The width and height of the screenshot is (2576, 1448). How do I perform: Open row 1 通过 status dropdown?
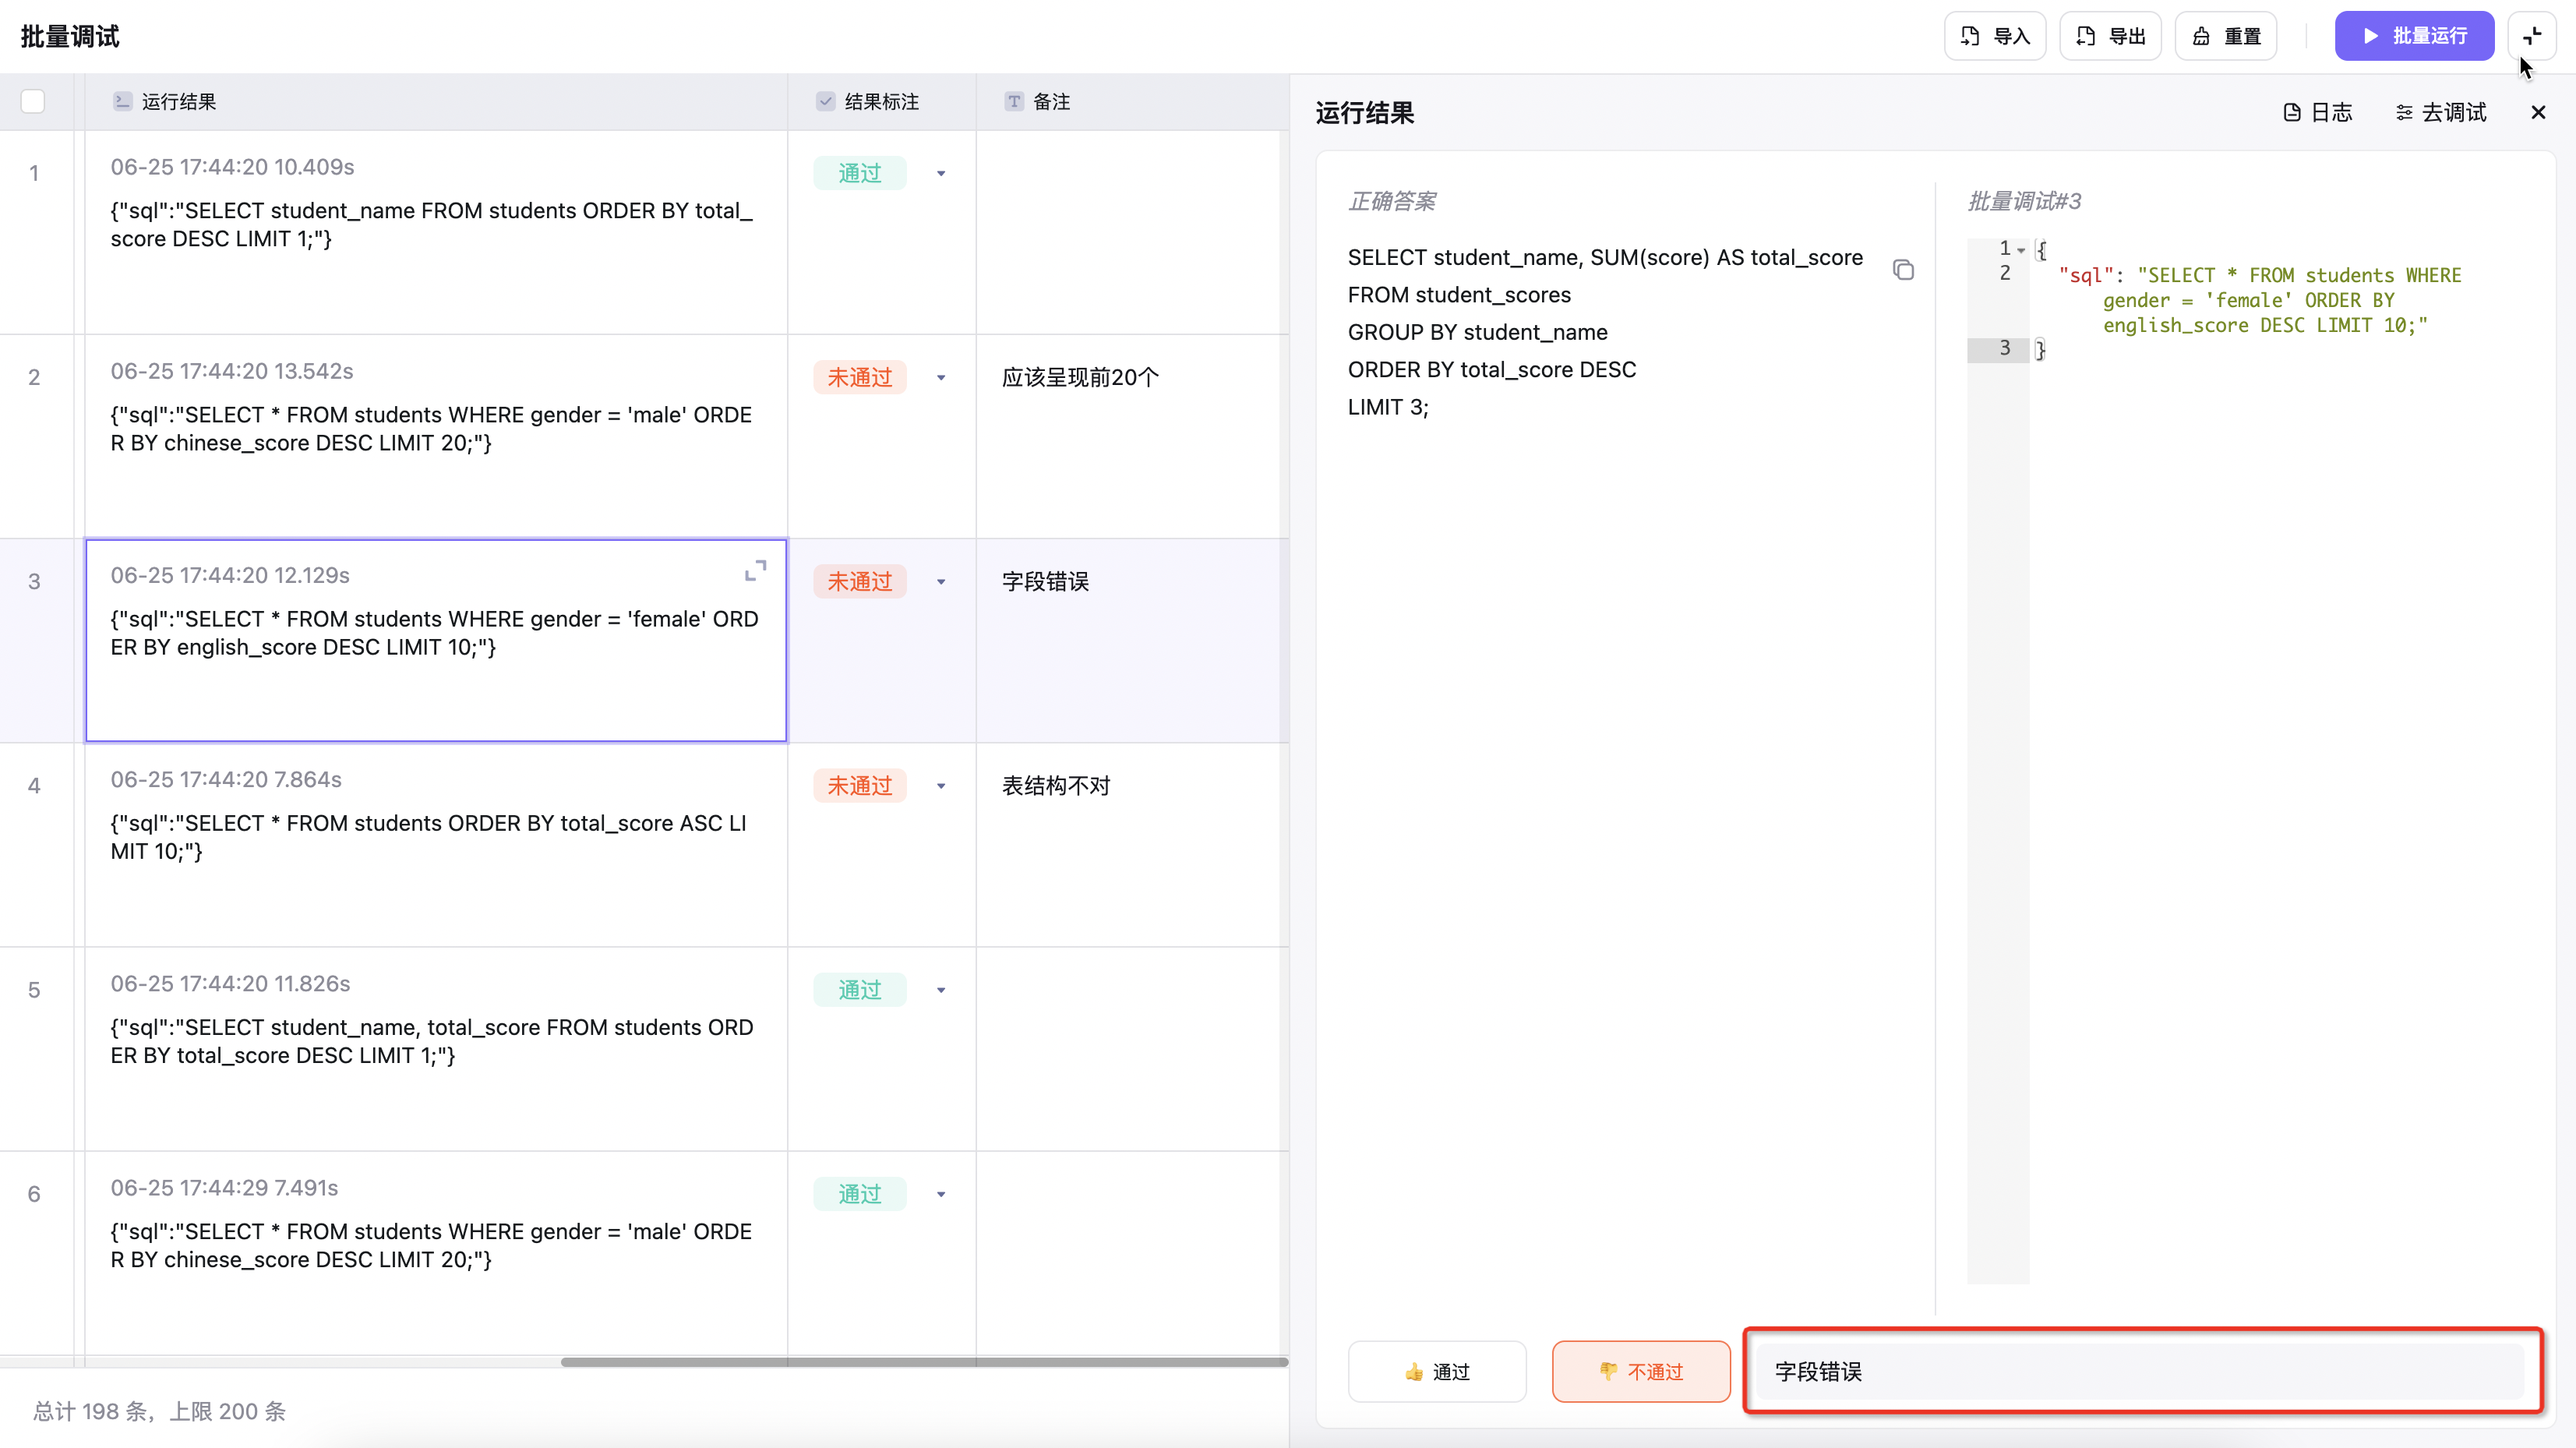[x=941, y=174]
